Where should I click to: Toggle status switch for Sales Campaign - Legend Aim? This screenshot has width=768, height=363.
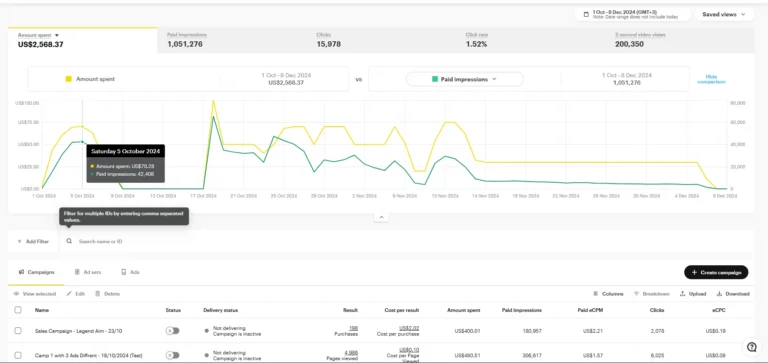point(172,331)
